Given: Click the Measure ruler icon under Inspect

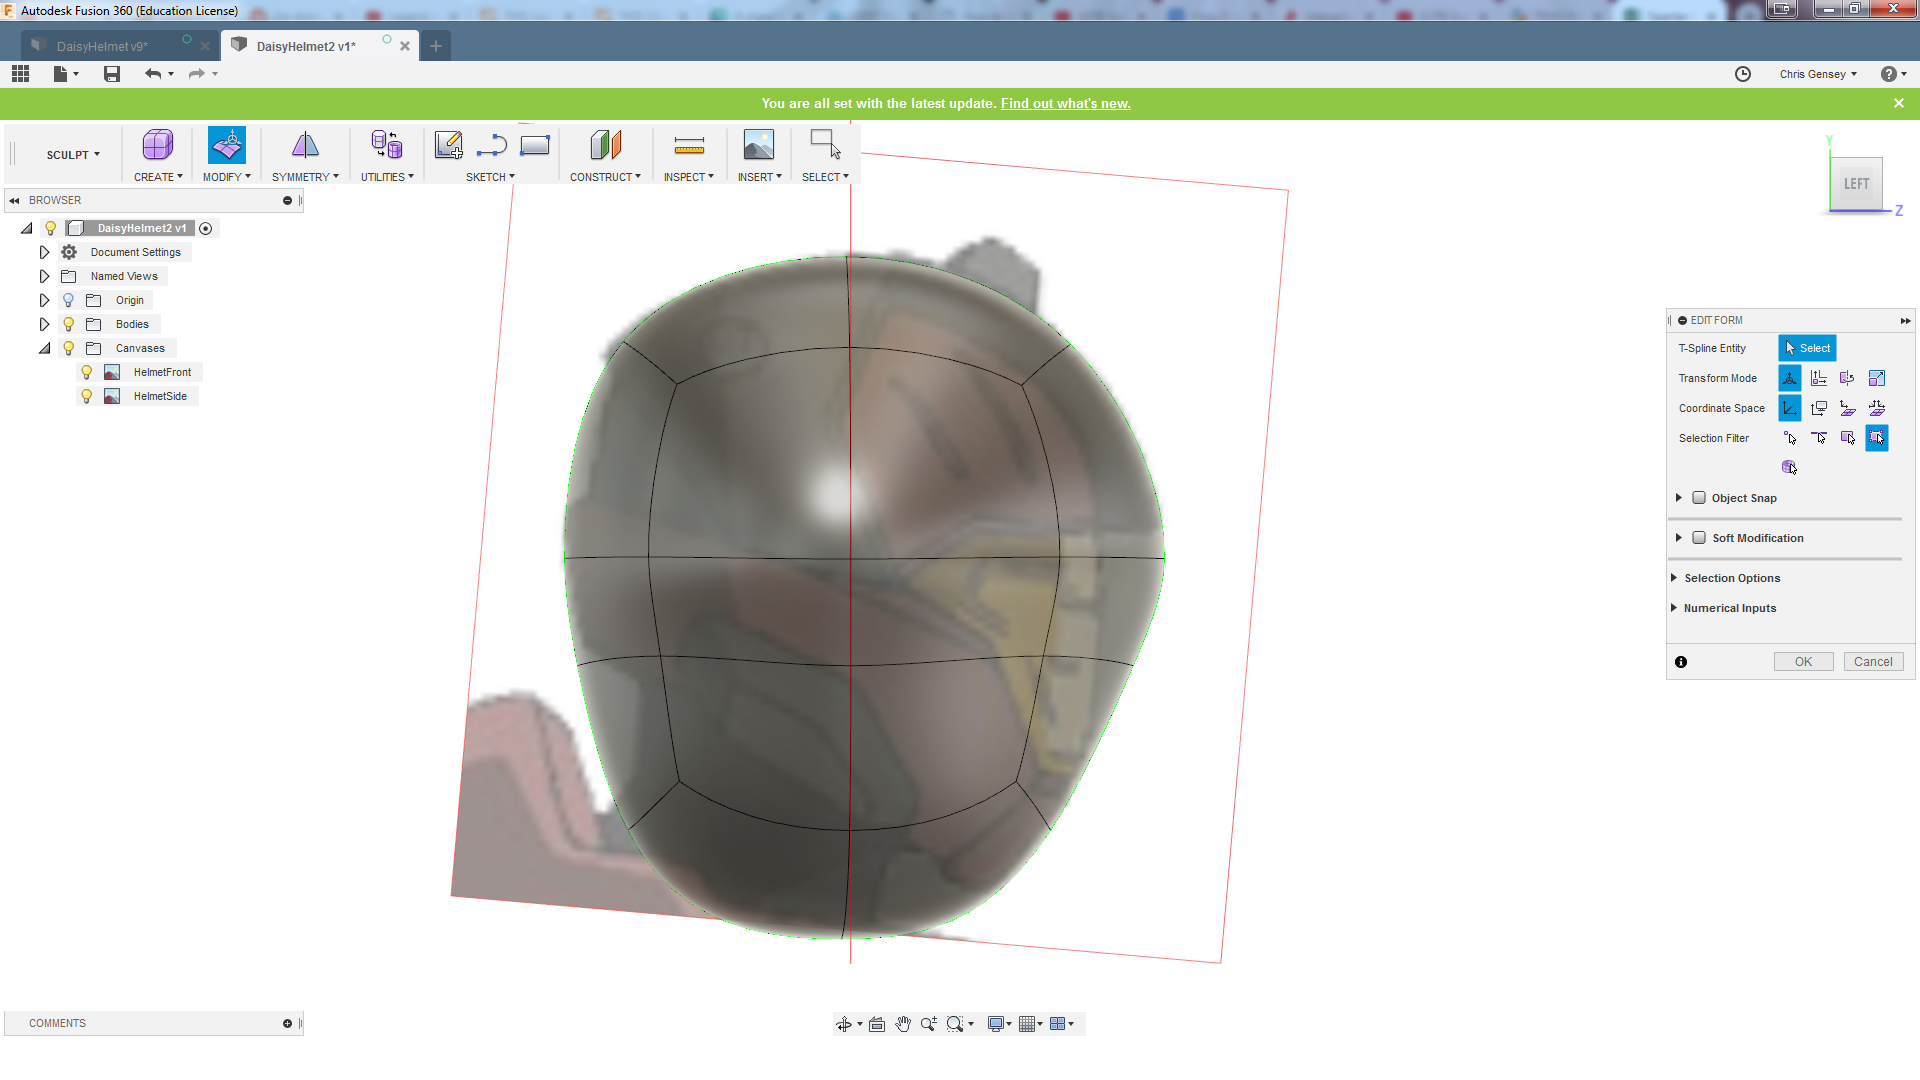Looking at the screenshot, I should coord(689,147).
